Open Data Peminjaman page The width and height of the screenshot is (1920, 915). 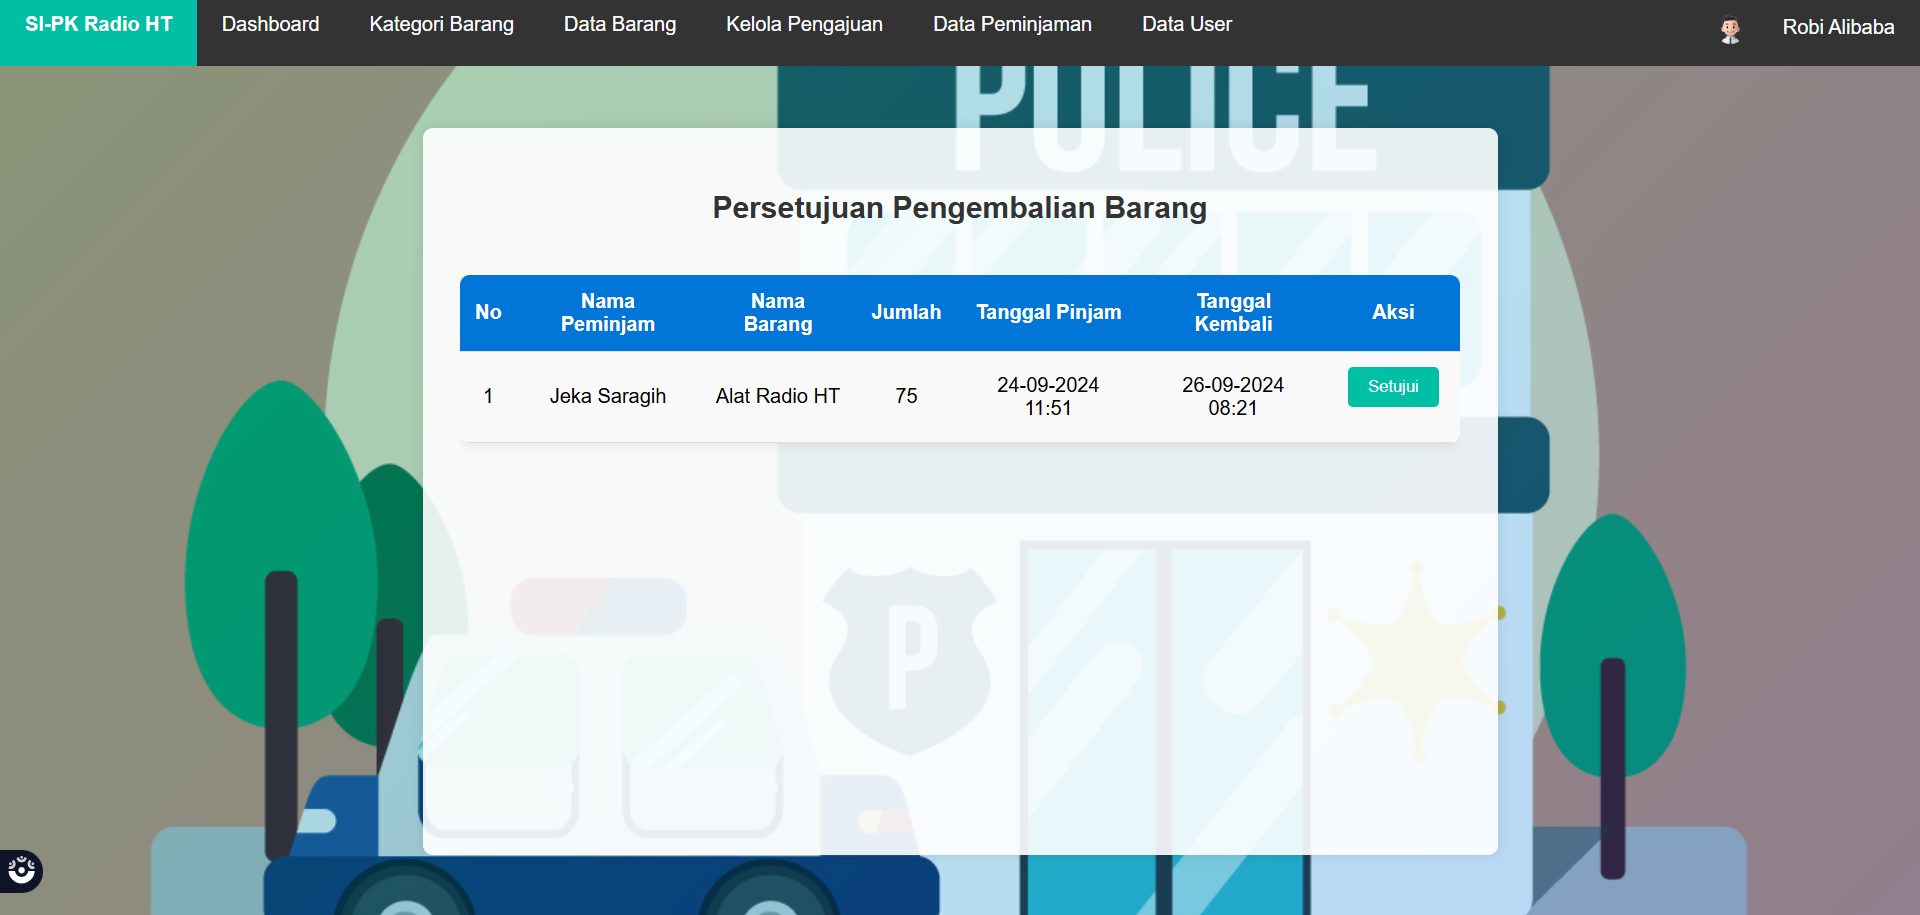tap(1012, 25)
